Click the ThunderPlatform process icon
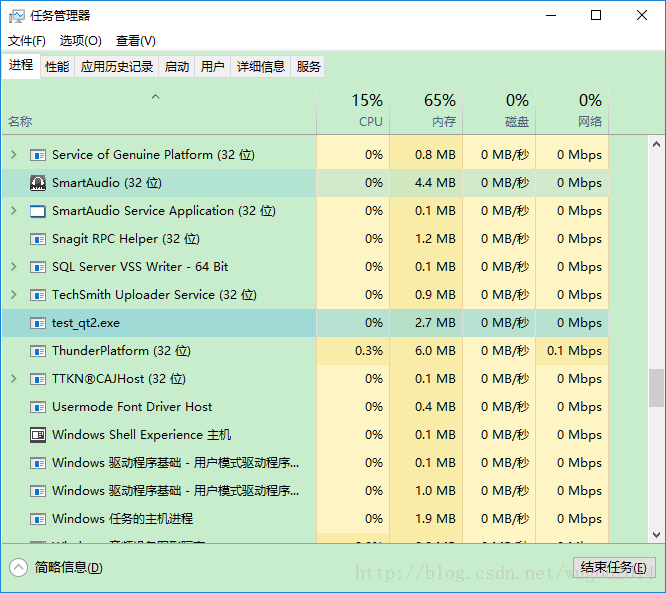 [x=38, y=351]
